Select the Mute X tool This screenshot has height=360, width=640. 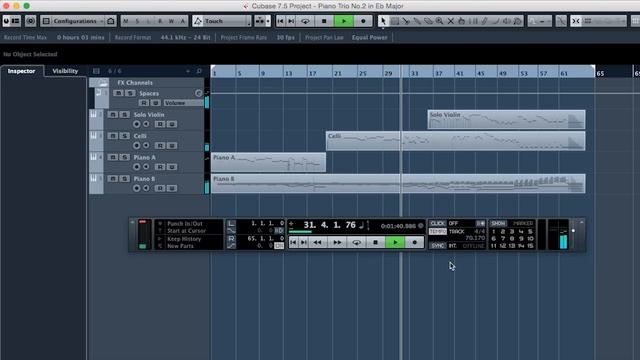click(x=451, y=21)
